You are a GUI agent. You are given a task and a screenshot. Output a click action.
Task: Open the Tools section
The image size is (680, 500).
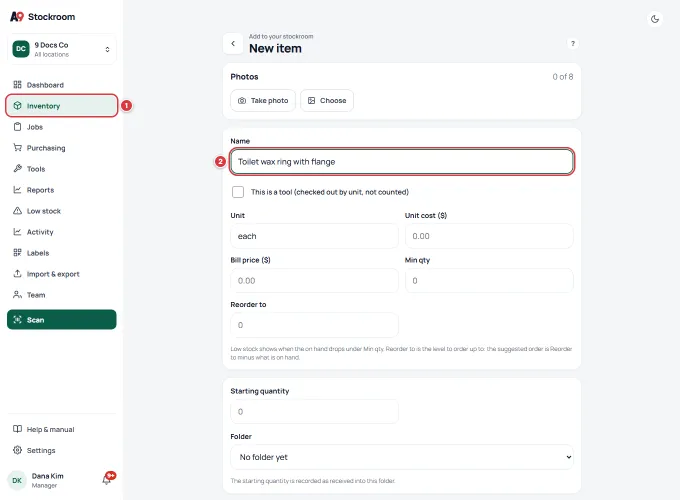[x=62, y=169]
